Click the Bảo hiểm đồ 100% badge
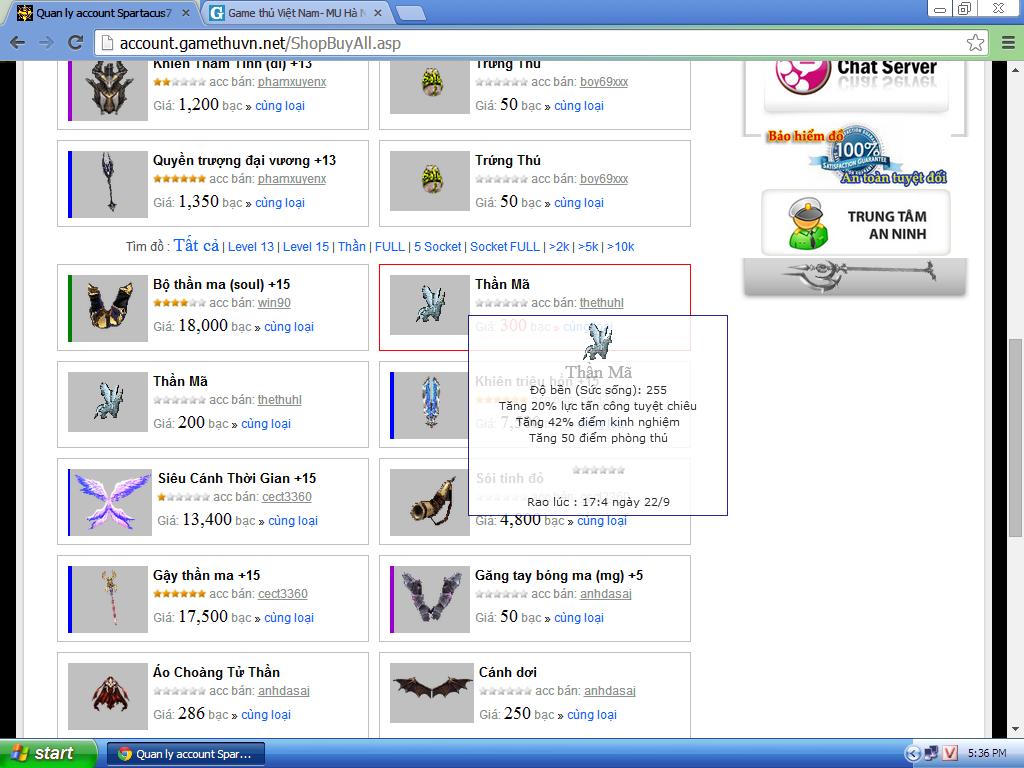Image resolution: width=1024 pixels, height=768 pixels. click(x=856, y=154)
